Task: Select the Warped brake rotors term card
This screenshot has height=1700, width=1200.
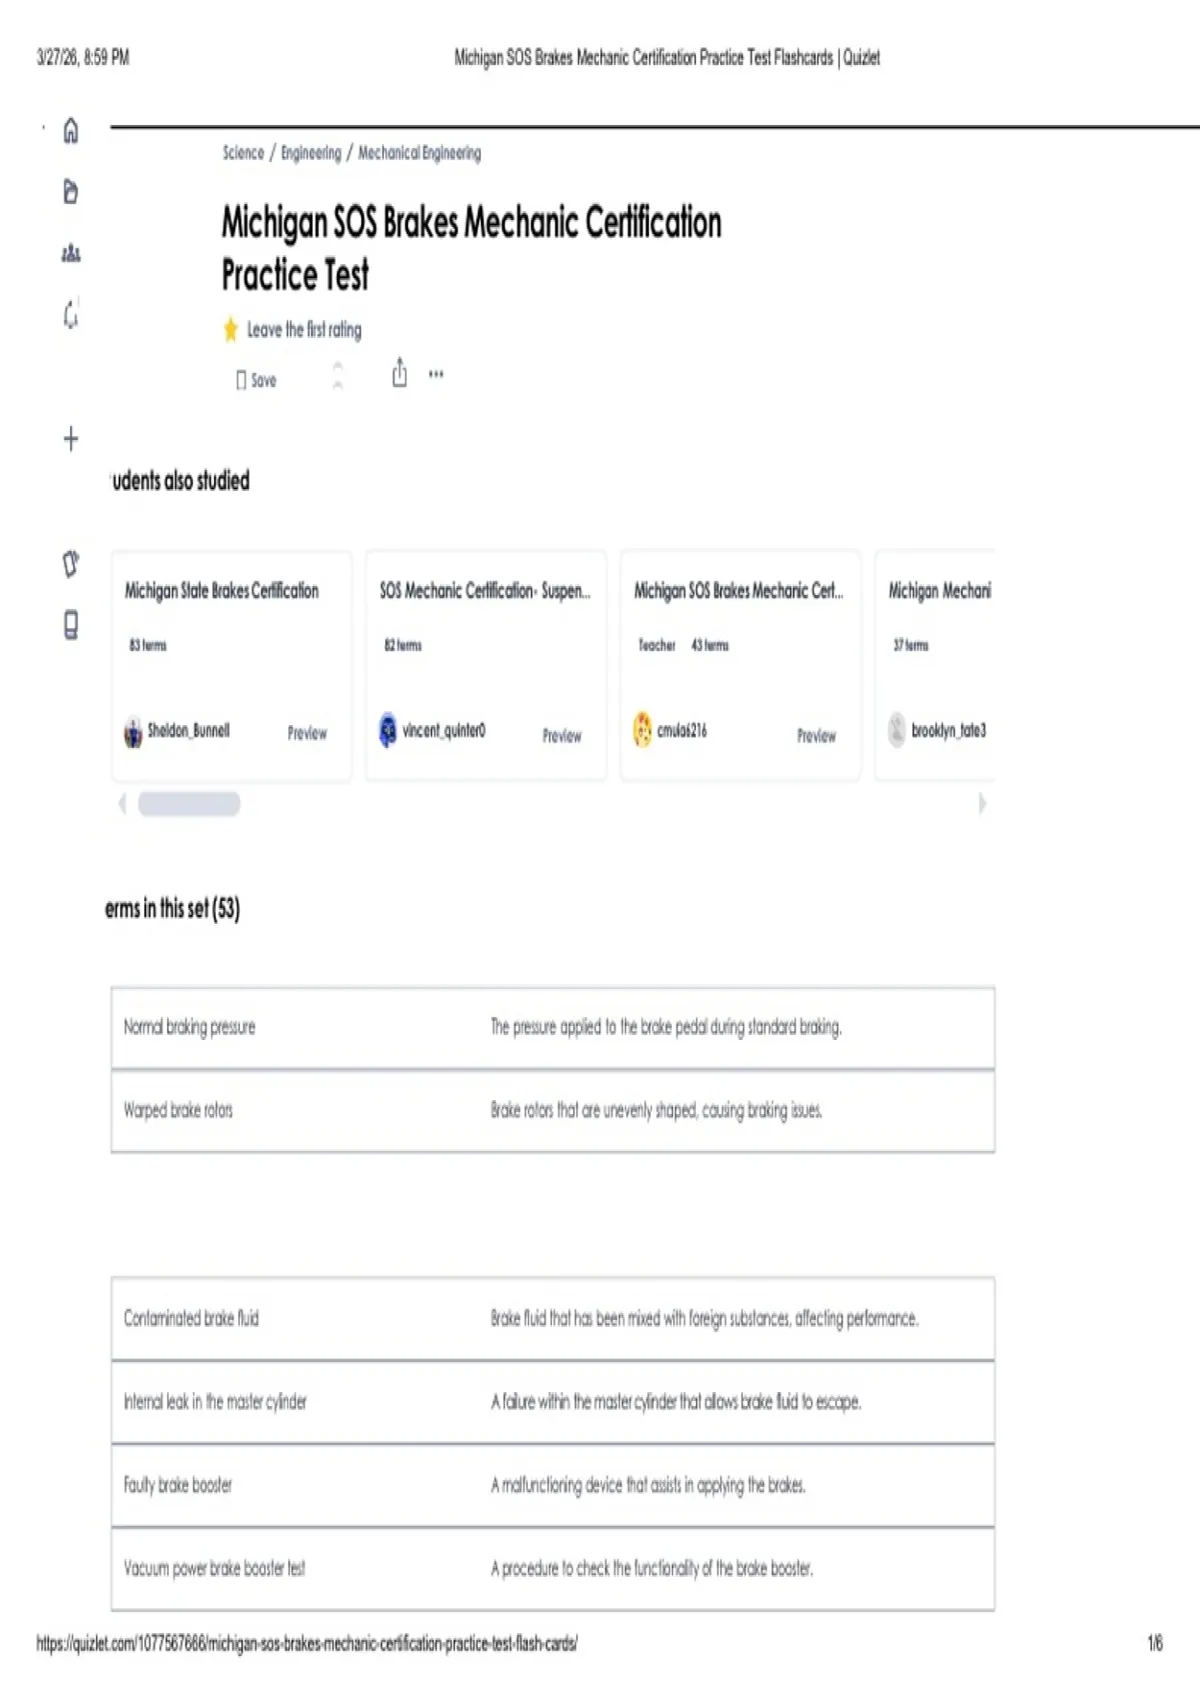Action: pos(553,1111)
